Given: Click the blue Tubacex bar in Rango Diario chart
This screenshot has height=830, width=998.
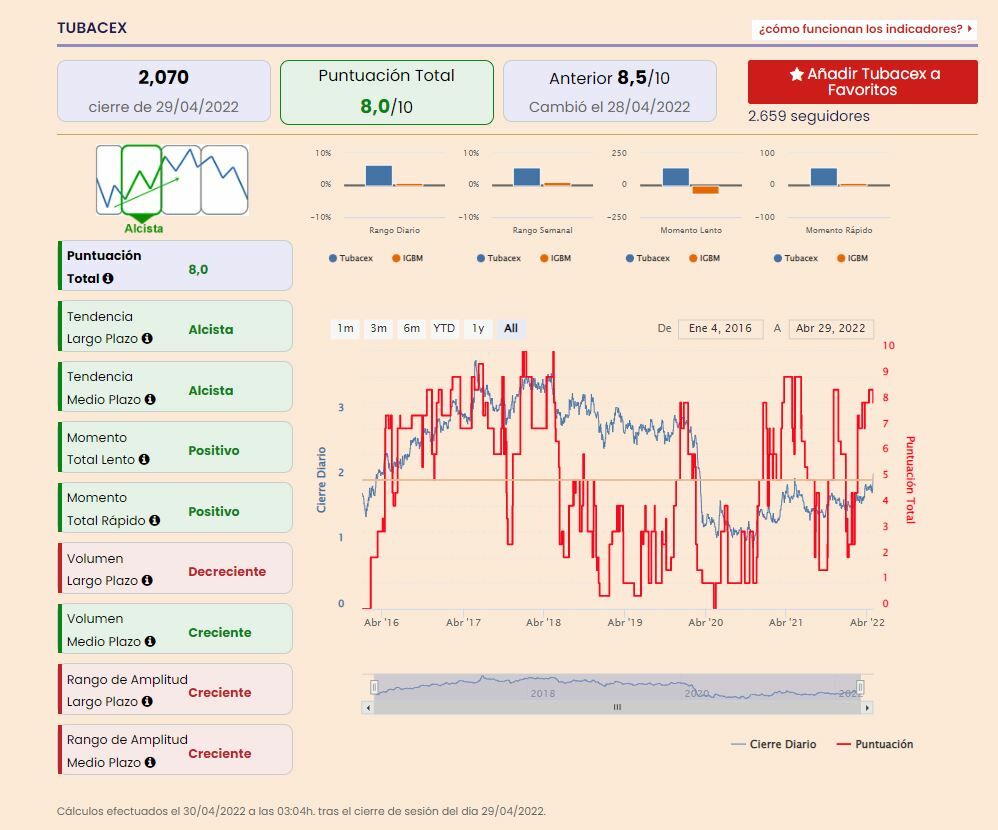Looking at the screenshot, I should tap(379, 176).
